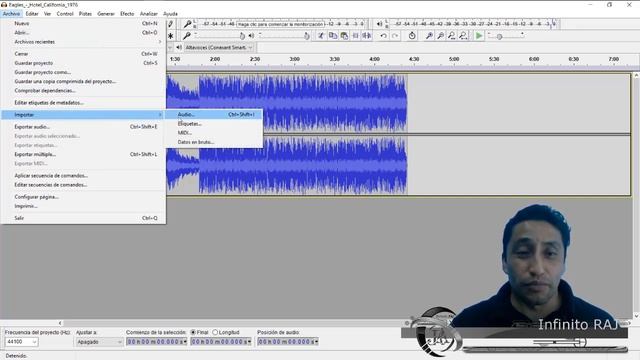The width and height of the screenshot is (640, 360).
Task: Select the Multi-tool asterisk icon
Action: (x=171, y=36)
